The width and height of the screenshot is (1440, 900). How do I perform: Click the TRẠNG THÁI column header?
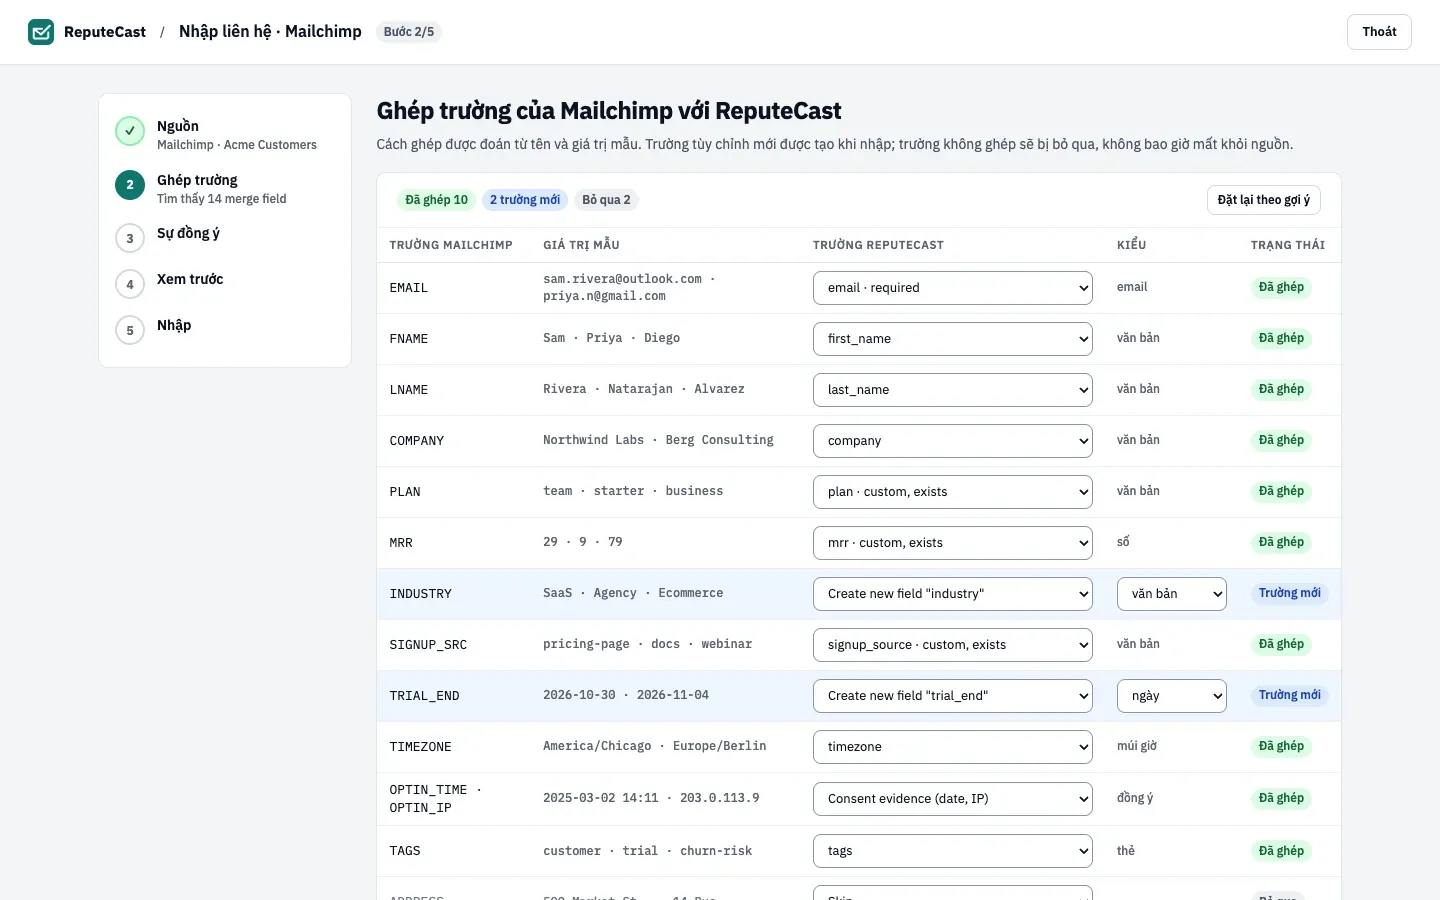point(1288,245)
